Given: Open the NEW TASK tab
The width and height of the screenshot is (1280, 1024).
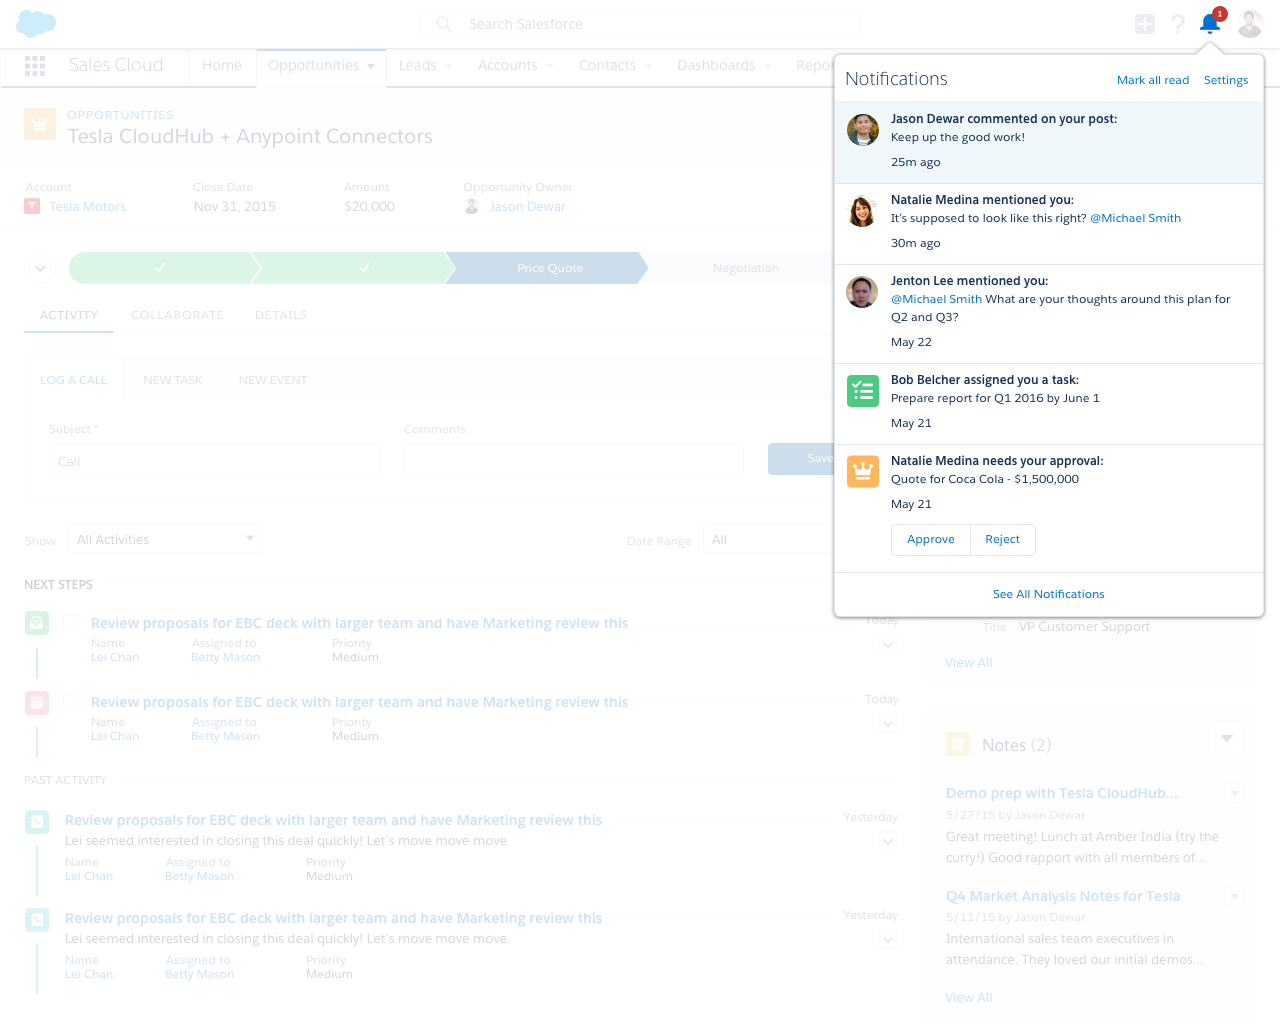Looking at the screenshot, I should pyautogui.click(x=172, y=379).
